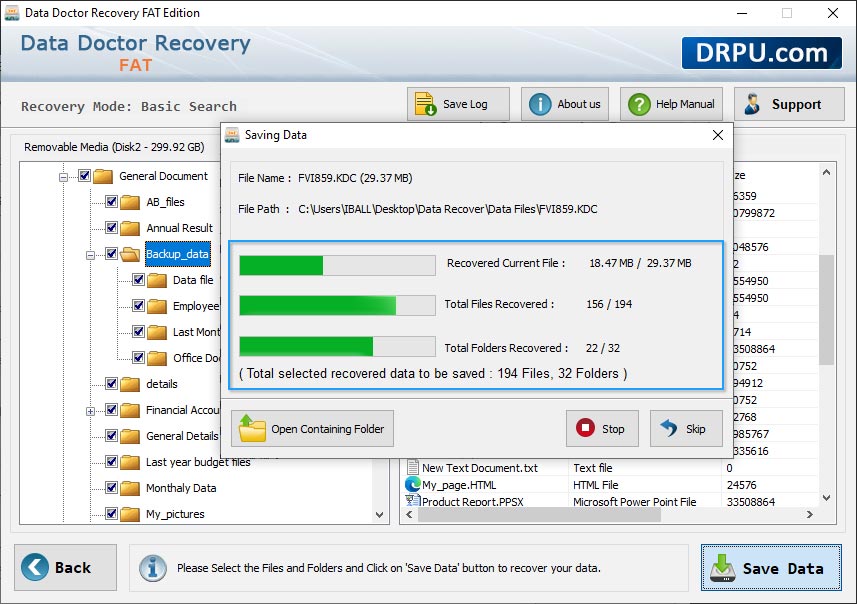Click the Support button
Screen dimensions: 857x604
tap(789, 104)
